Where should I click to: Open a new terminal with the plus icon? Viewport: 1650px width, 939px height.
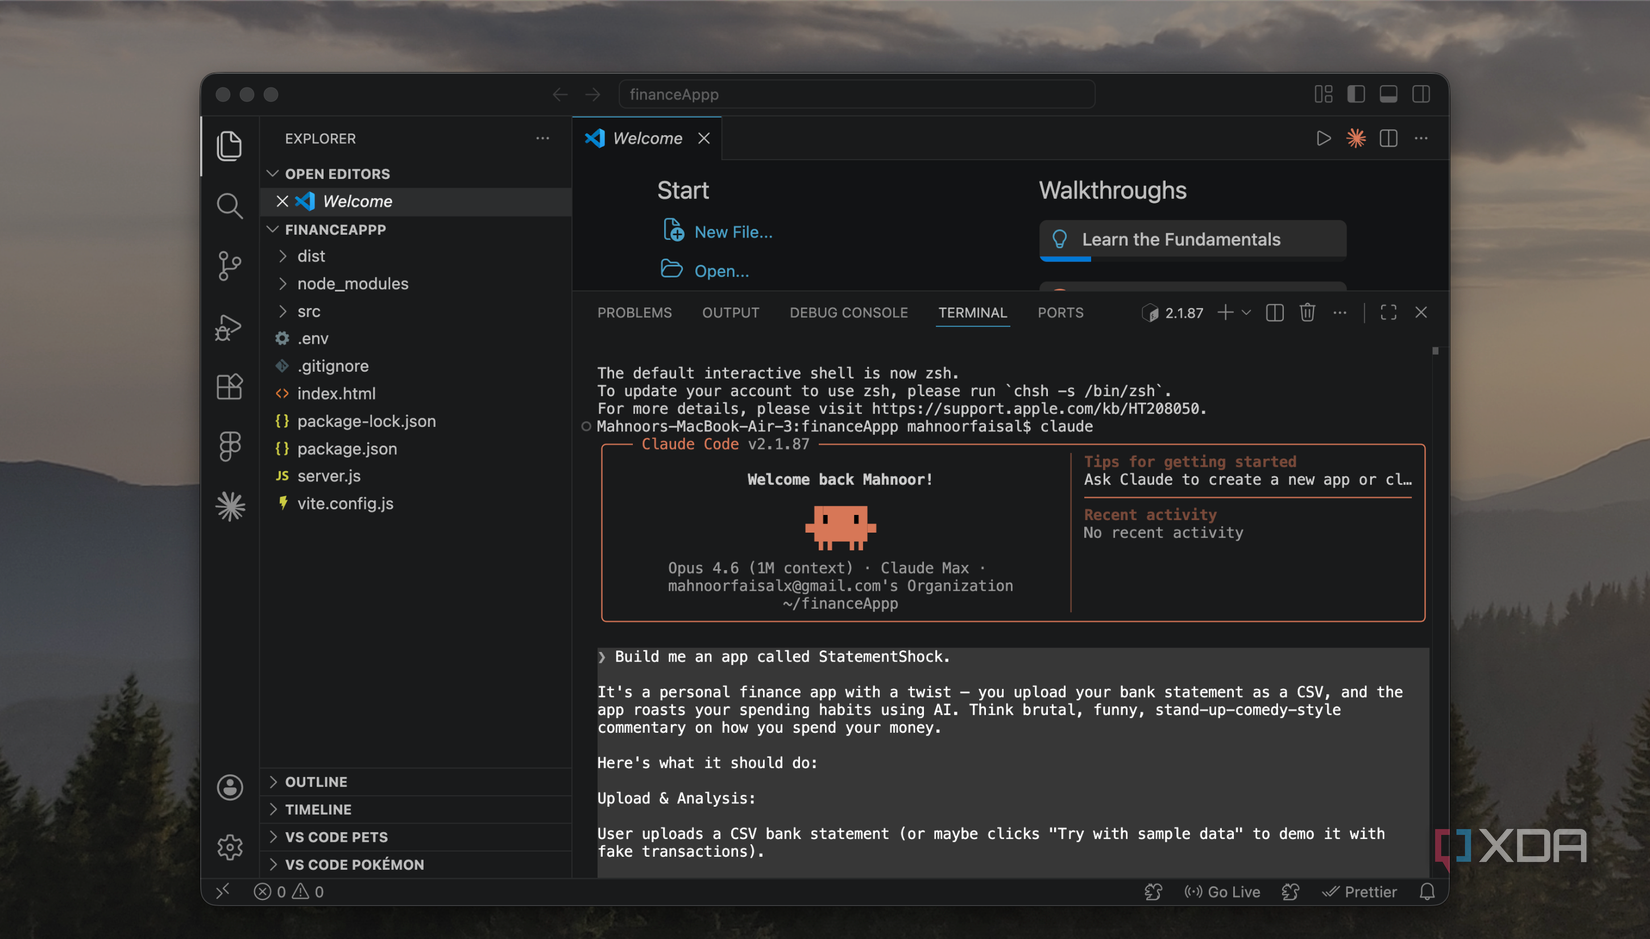click(x=1224, y=312)
